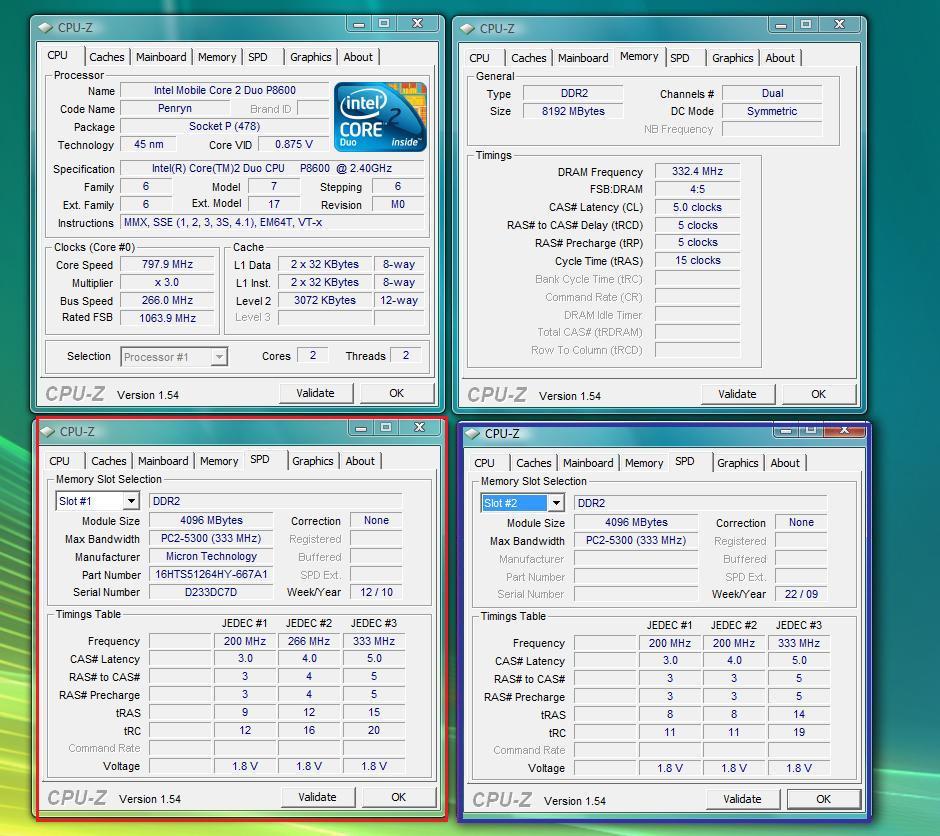Switch to Caches tab in the Intel logo window
The height and width of the screenshot is (836, 940).
(107, 57)
